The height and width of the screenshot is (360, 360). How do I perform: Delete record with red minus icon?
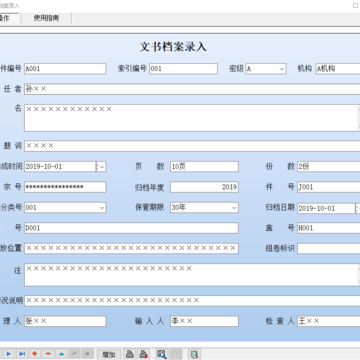[x=48, y=354]
